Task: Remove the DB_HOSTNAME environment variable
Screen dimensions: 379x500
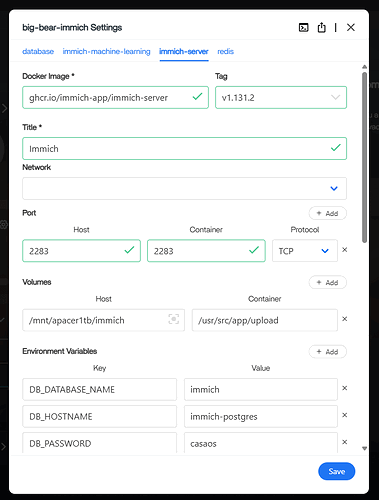Action: click(345, 415)
